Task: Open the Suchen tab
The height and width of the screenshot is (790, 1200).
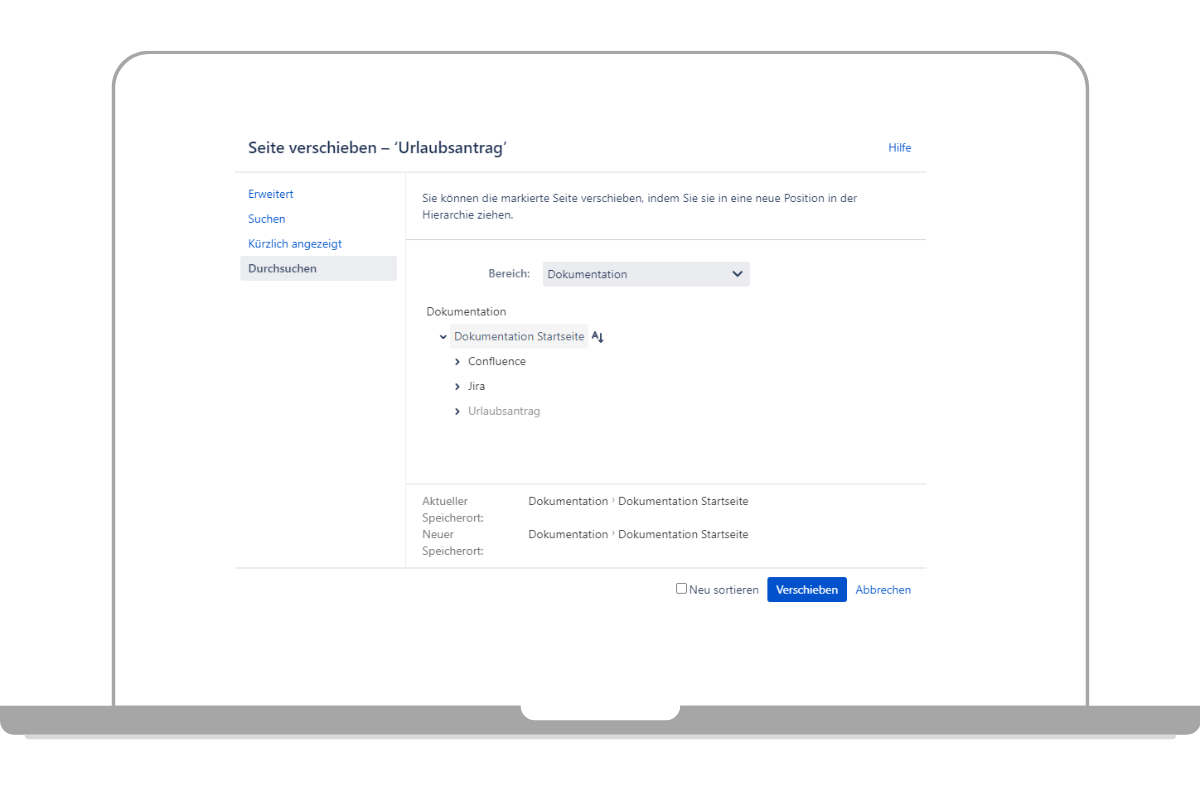Action: coord(267,219)
